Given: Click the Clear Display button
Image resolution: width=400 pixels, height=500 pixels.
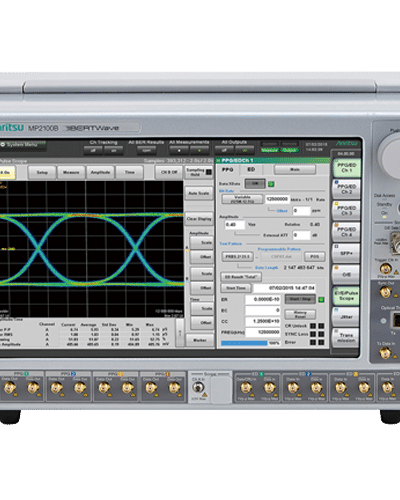Looking at the screenshot, I should 199,219.
